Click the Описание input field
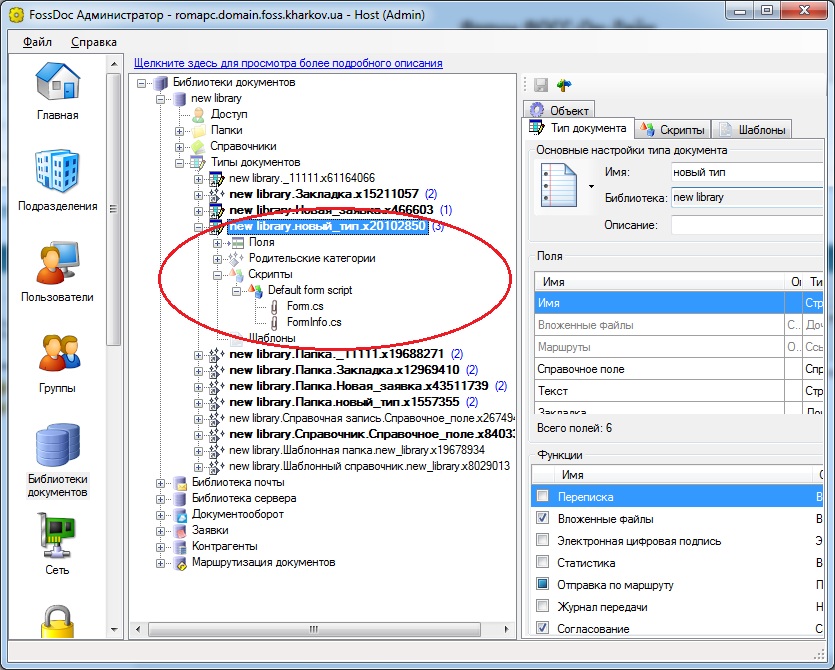This screenshot has height=670, width=835. coord(747,225)
